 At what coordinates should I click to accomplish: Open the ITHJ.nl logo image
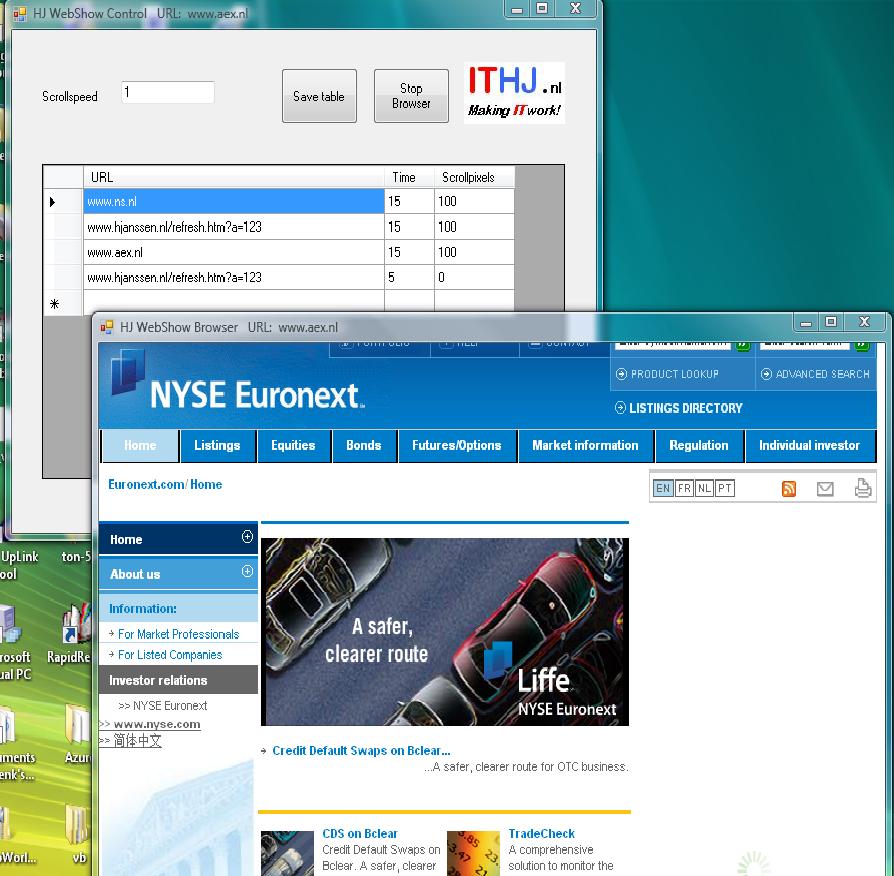tap(514, 92)
